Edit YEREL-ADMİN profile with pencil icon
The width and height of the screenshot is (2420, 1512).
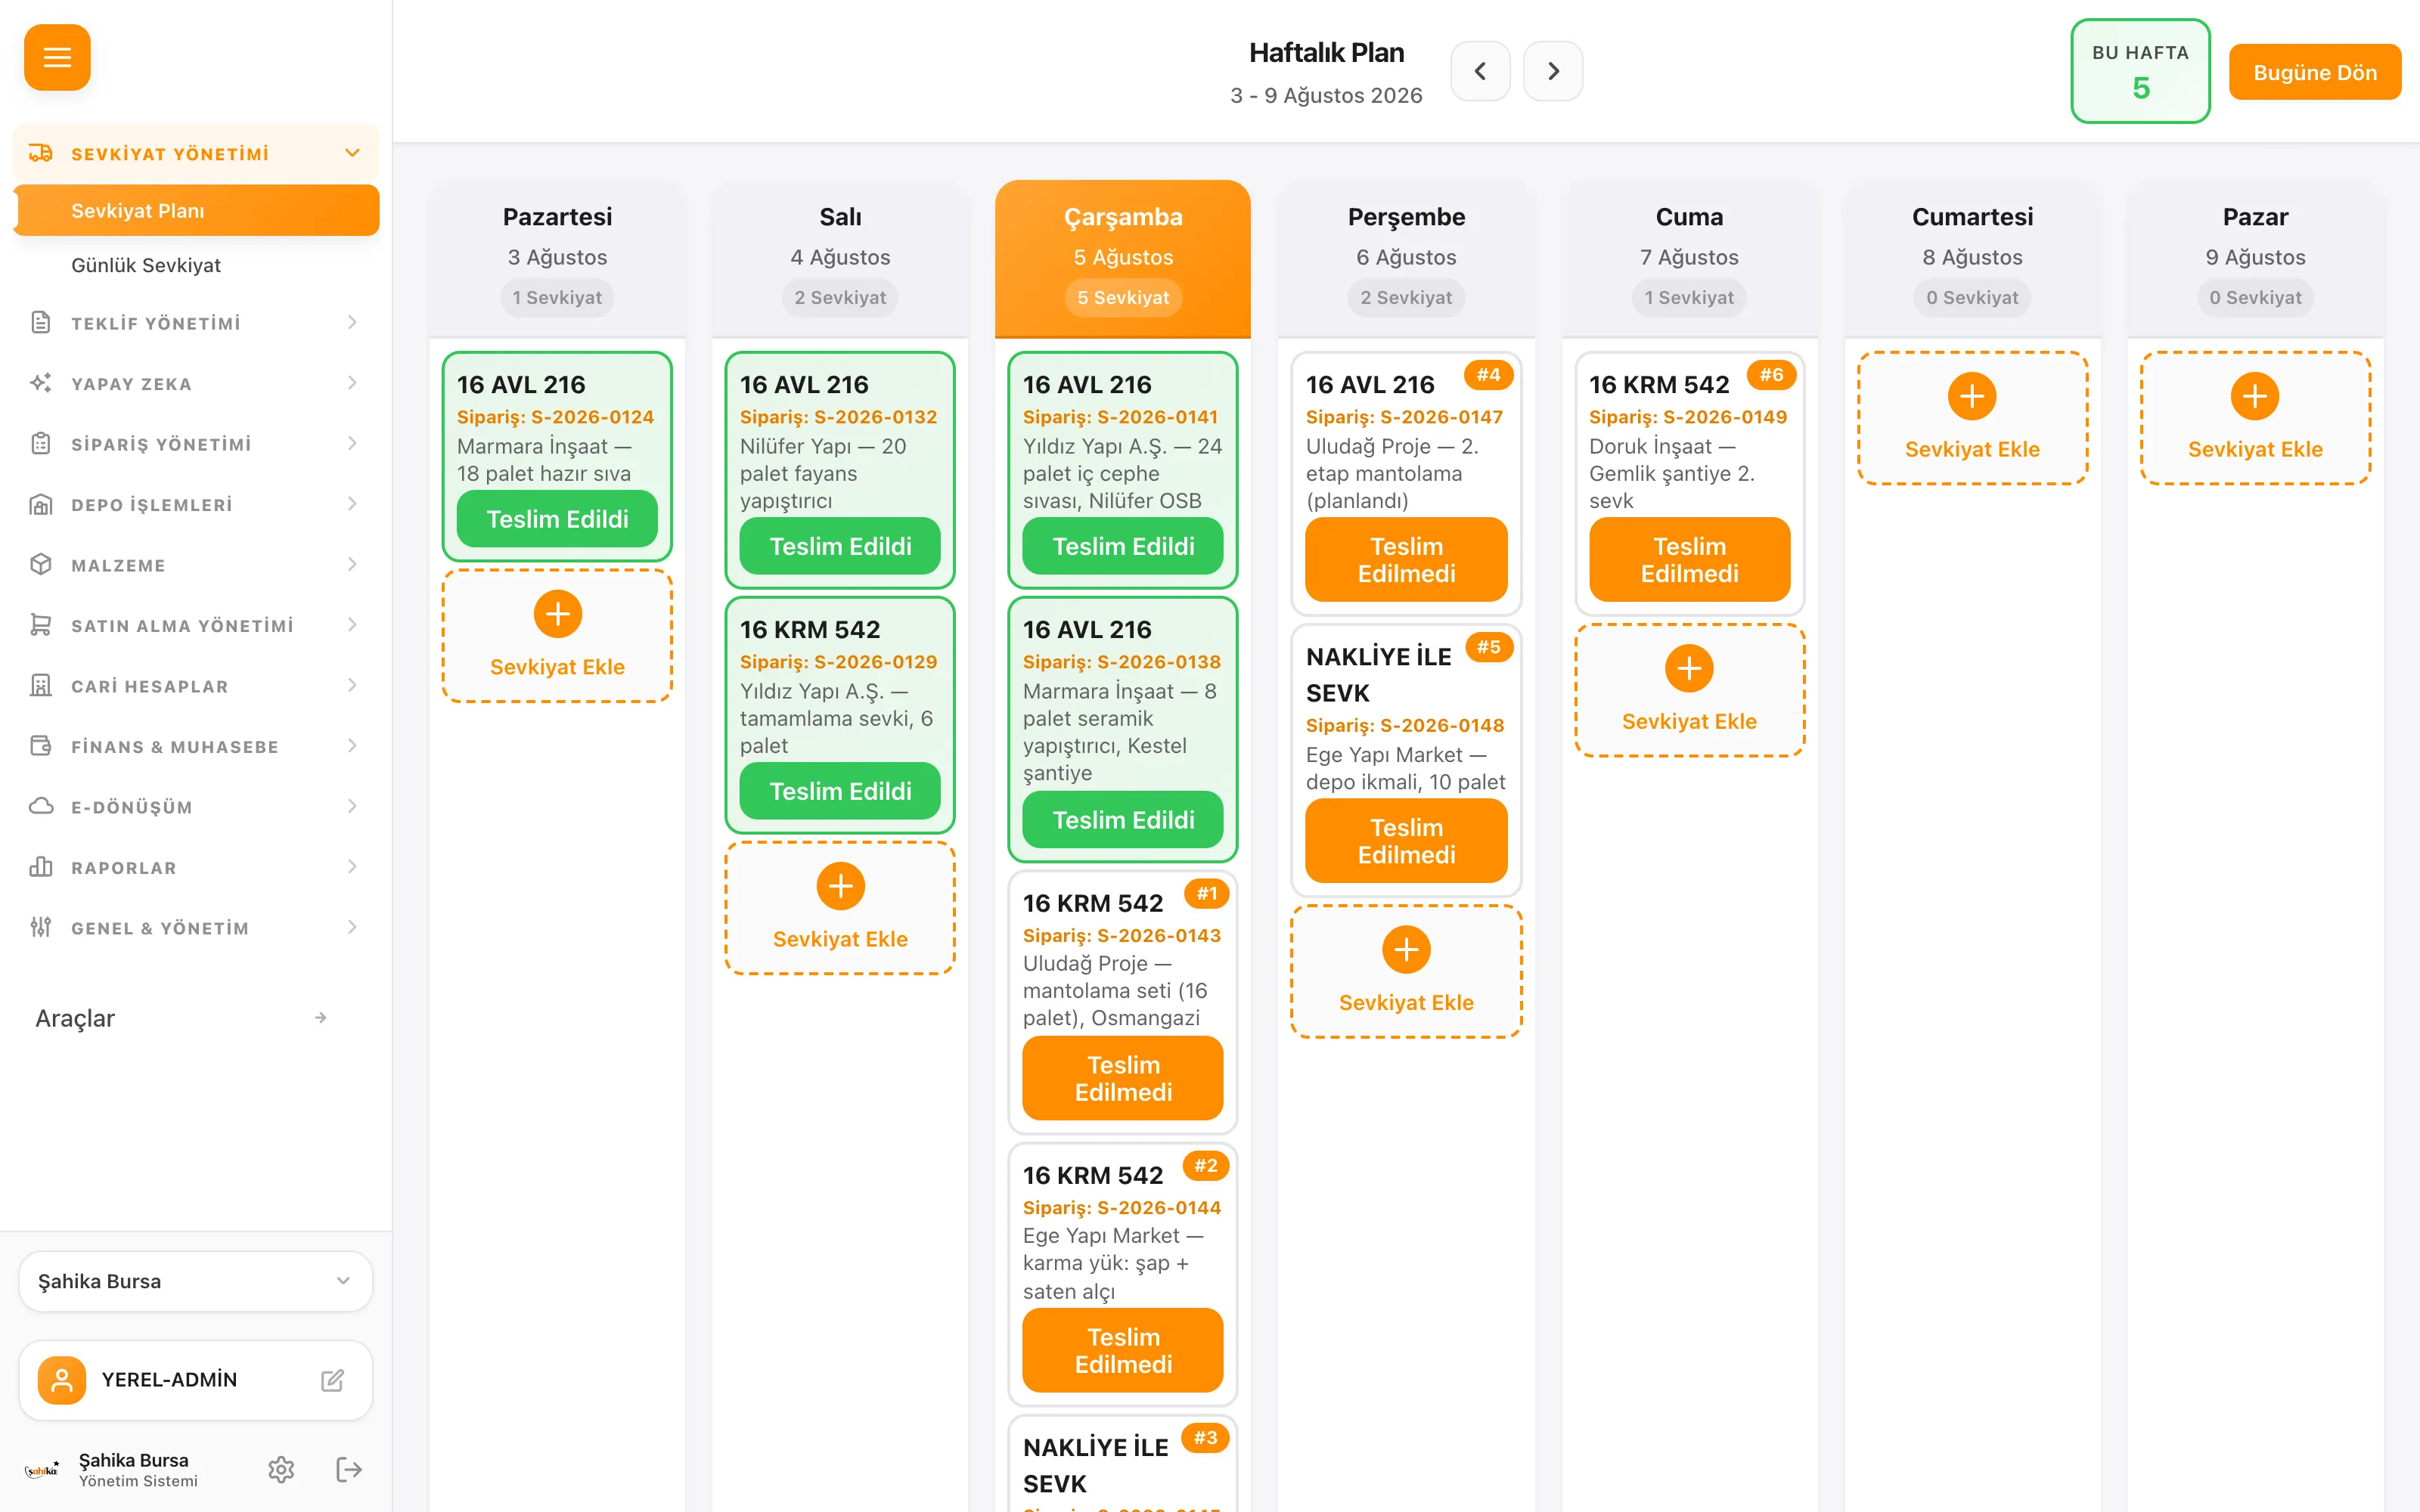[332, 1380]
